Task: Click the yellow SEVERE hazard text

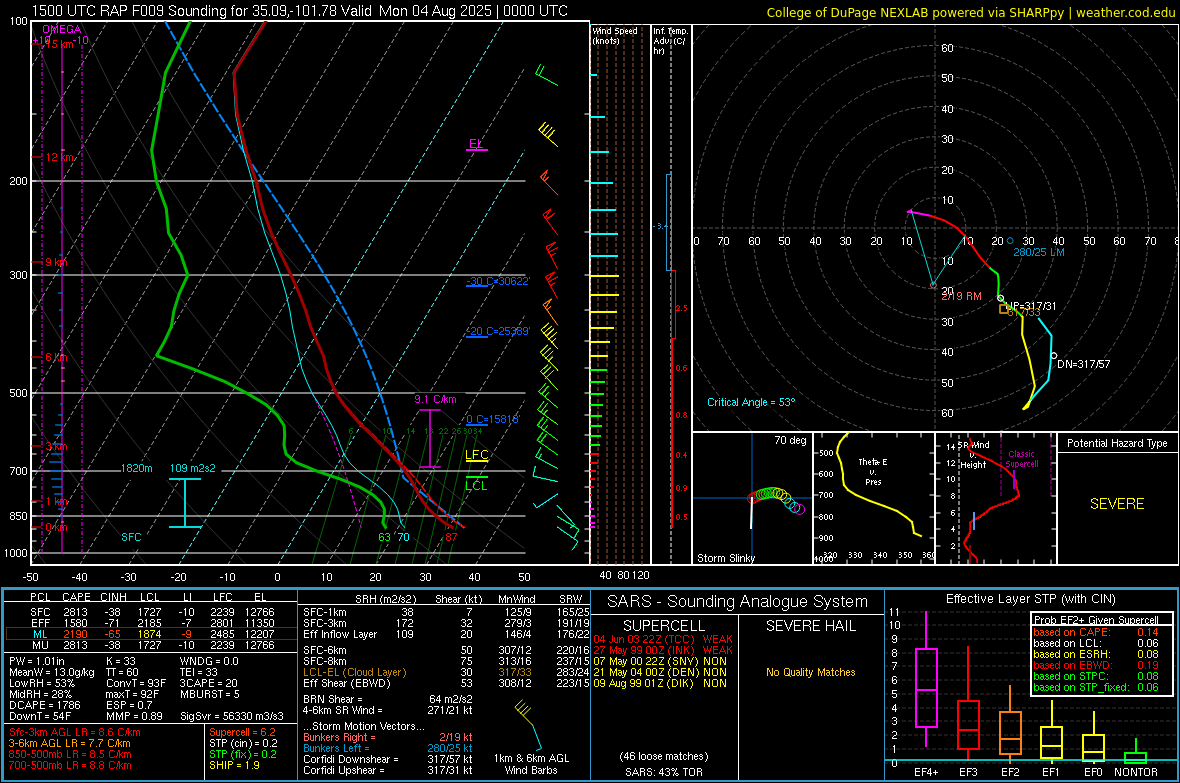Action: tap(1117, 504)
